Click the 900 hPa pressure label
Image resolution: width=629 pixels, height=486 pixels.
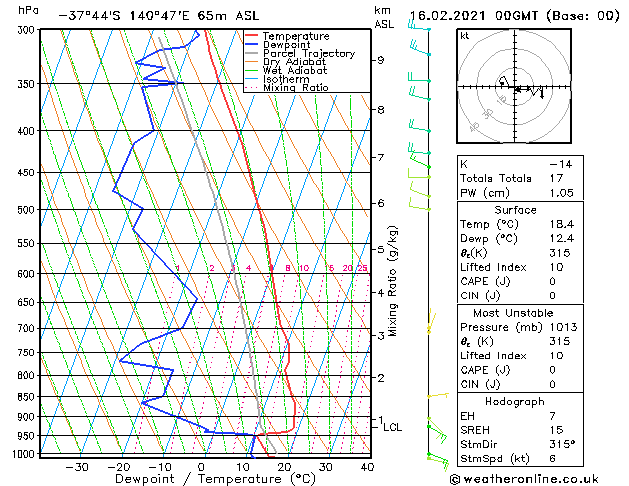coord(28,417)
